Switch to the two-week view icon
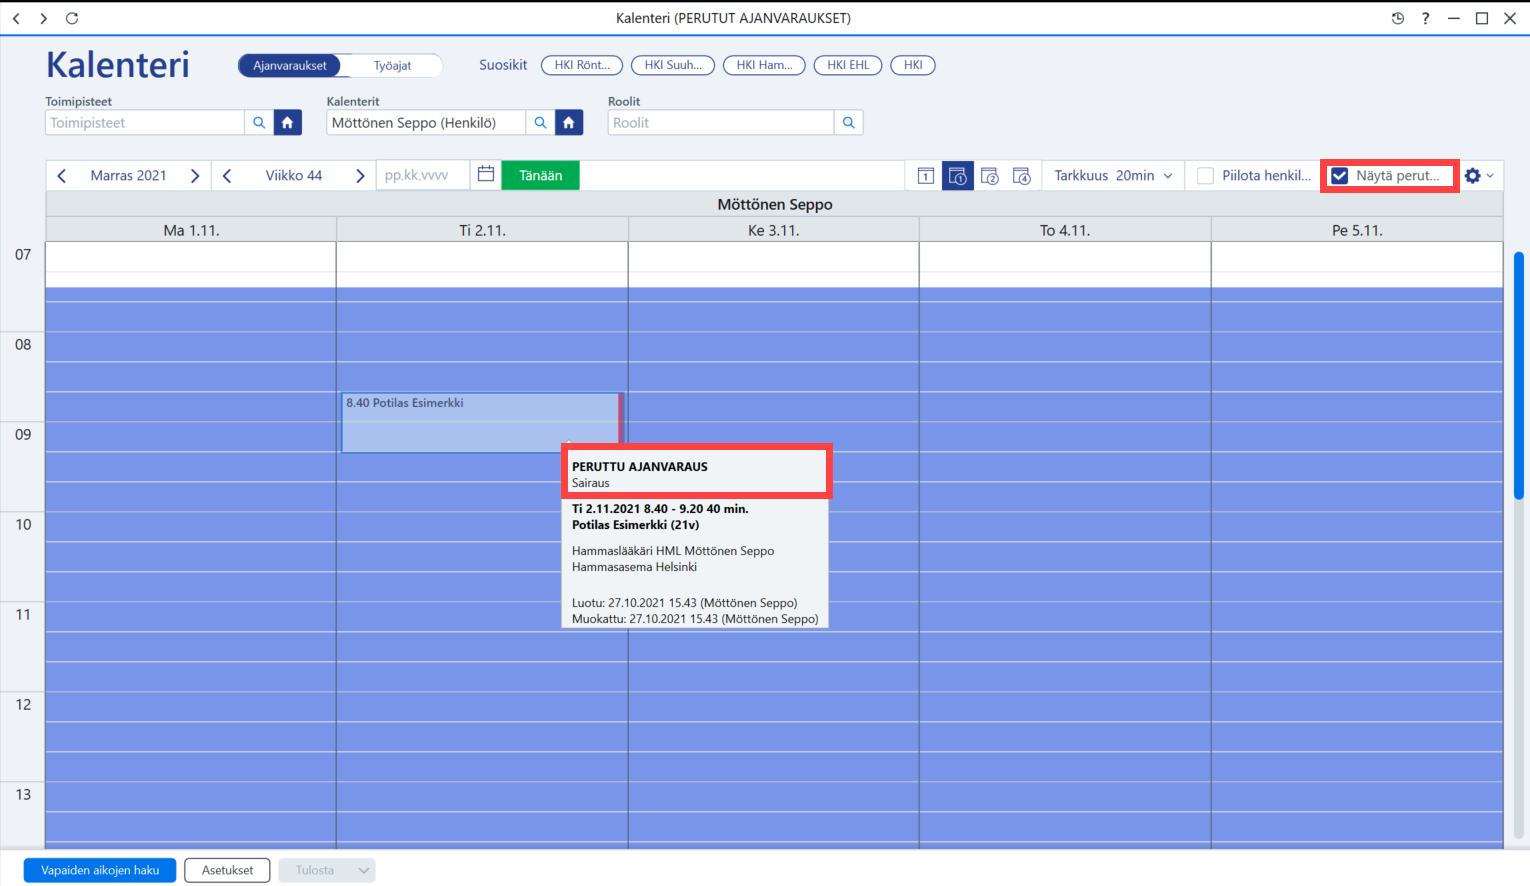Screen dimensions: 1530x886 coord(990,176)
